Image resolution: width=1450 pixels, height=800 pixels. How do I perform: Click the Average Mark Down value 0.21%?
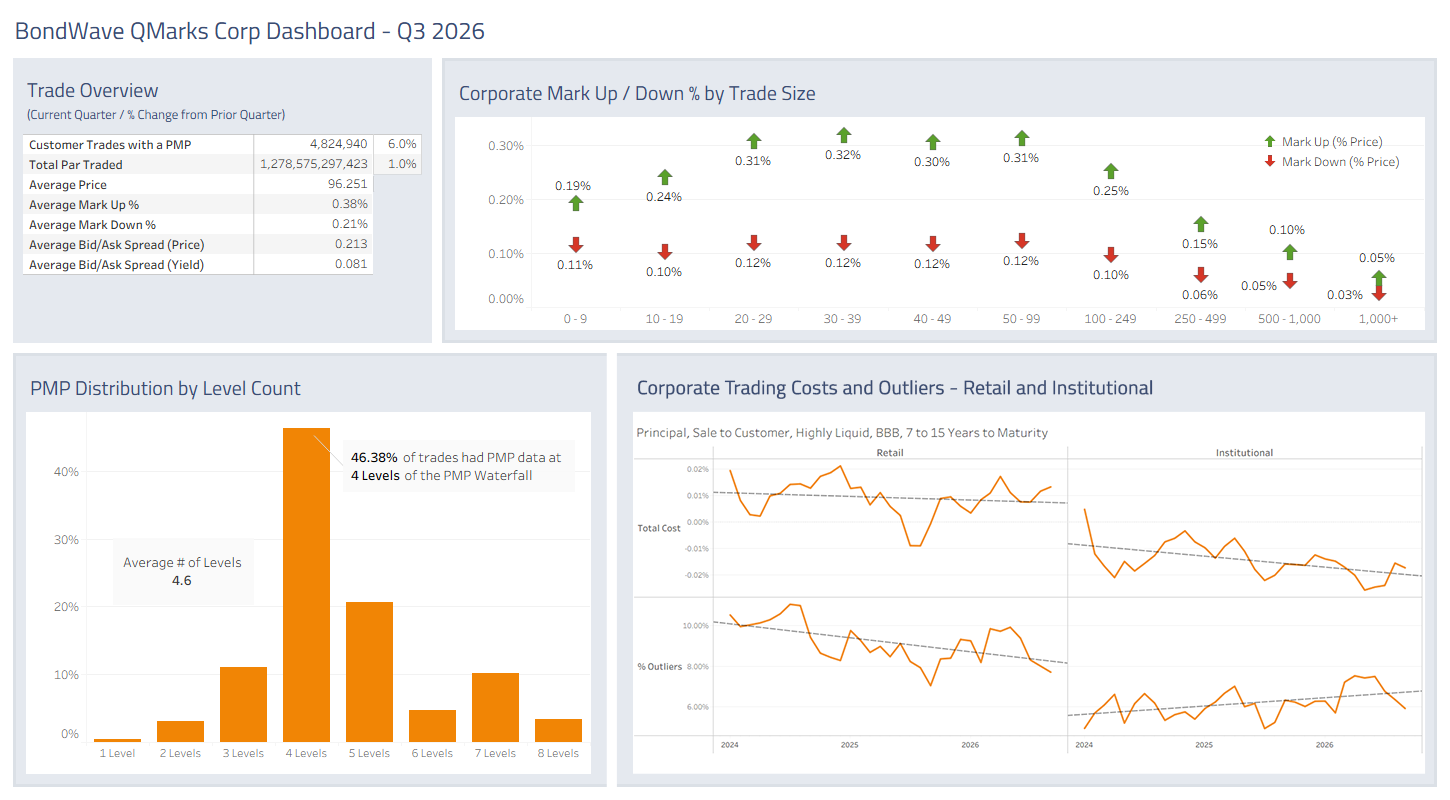point(350,224)
